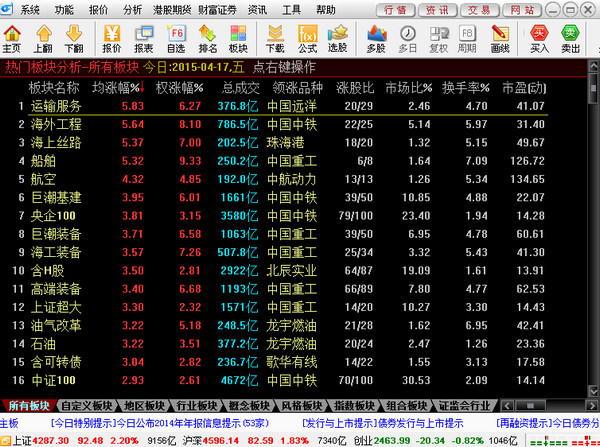The width and height of the screenshot is (600, 447).
Task: Click the 多股 multi-stock view icon
Action: pyautogui.click(x=376, y=38)
